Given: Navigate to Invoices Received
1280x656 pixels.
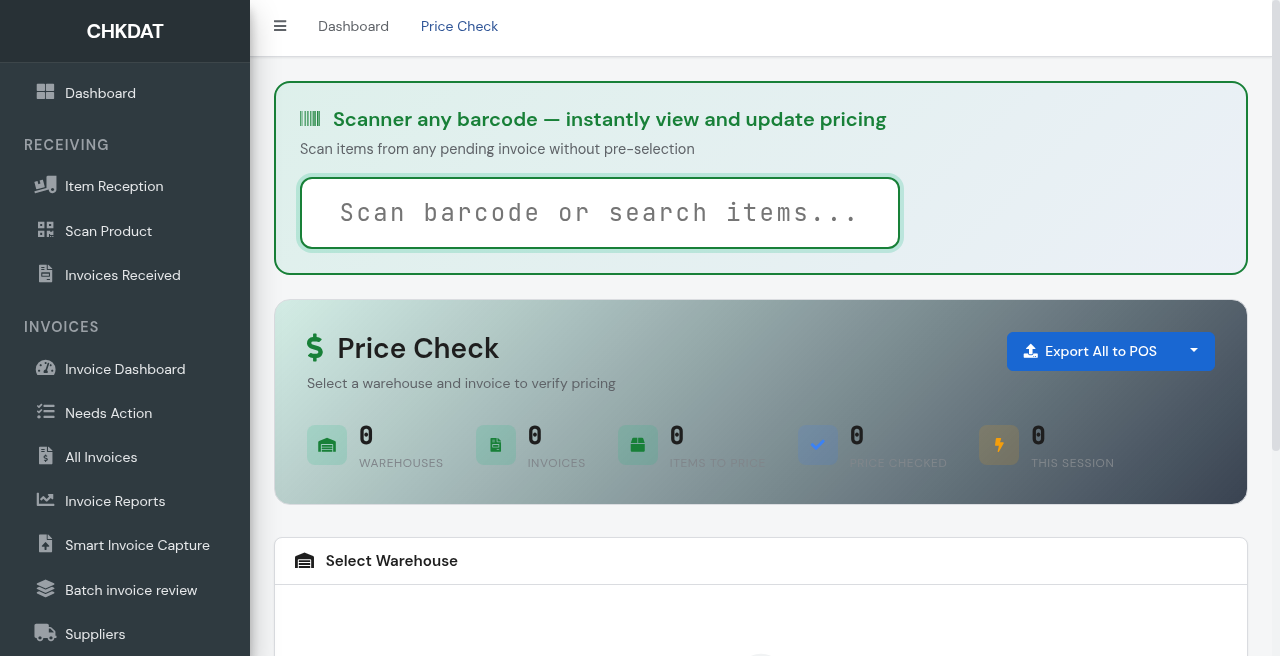Looking at the screenshot, I should 125,275.
